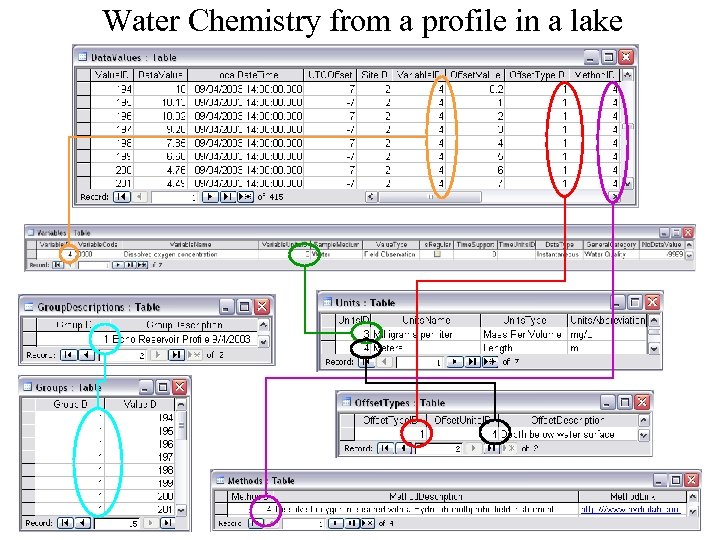720x540 pixels.
Task: Select OffsetDescription column header in OffsetTypes table
Action: pos(568,420)
